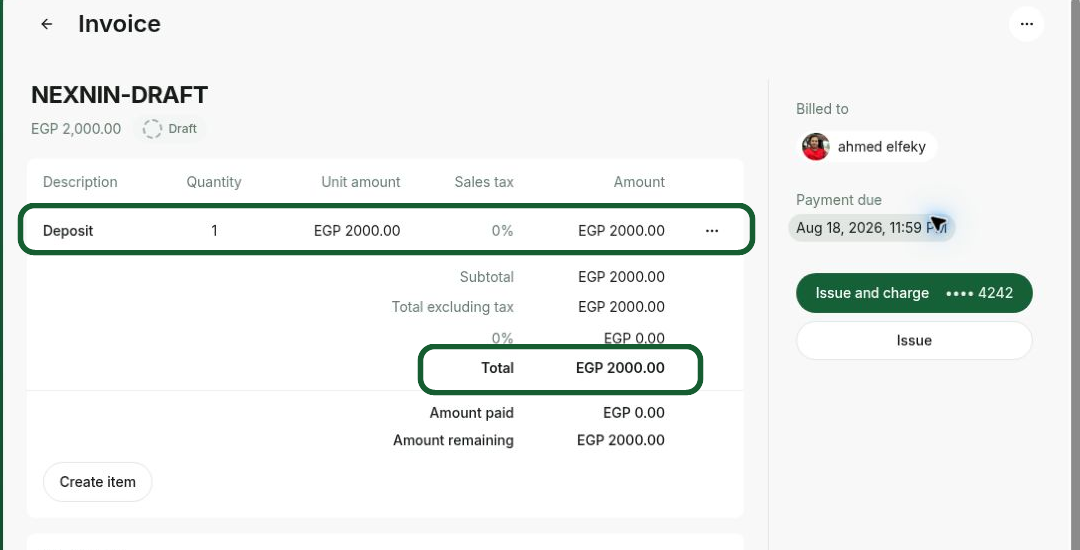Edit the payment due date field

coord(871,228)
